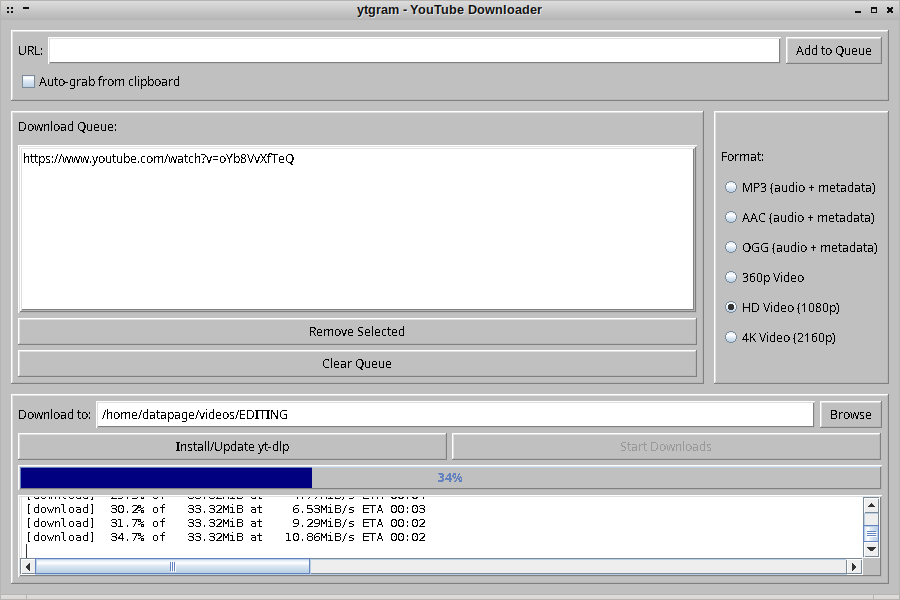The height and width of the screenshot is (600, 900).
Task: Click Install/Update yt-dlp button
Action: 232,447
